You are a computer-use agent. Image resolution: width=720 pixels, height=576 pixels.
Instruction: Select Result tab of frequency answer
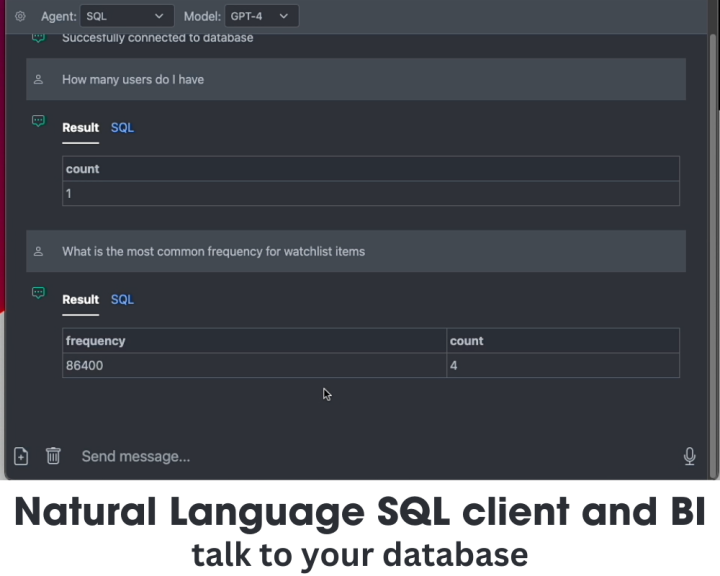point(80,299)
